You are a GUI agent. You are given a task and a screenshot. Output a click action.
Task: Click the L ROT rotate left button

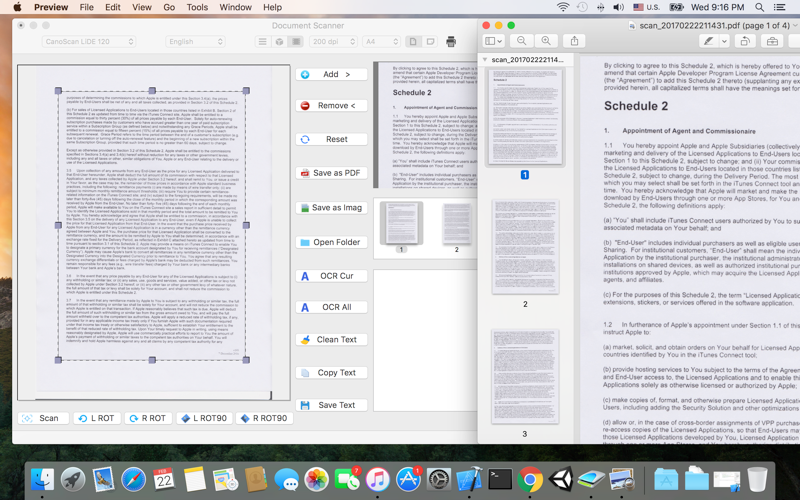[97, 418]
